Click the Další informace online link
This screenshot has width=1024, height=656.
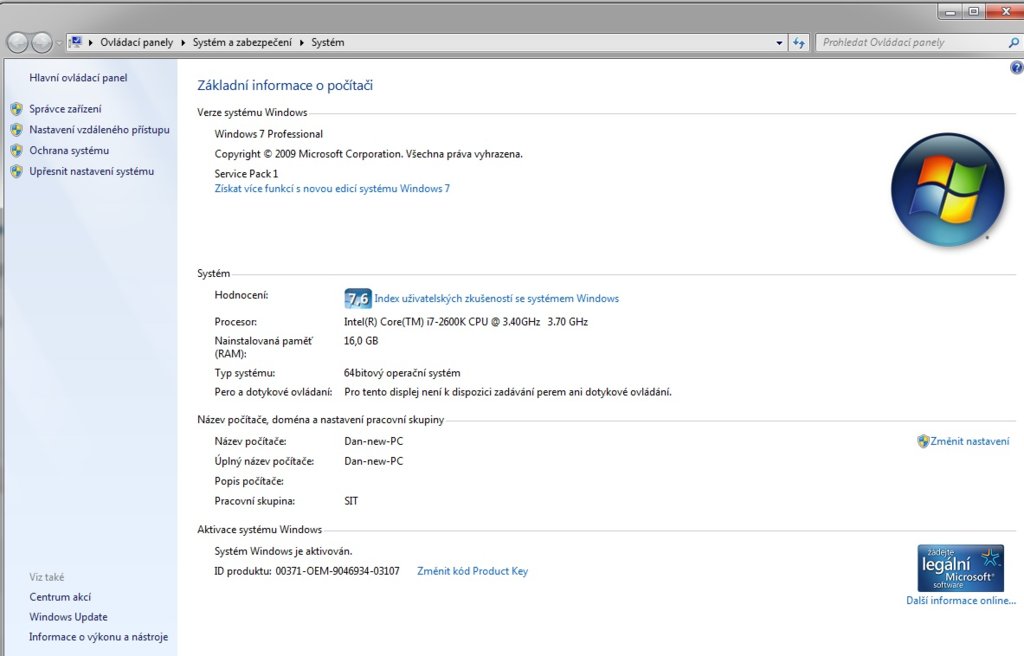pos(960,600)
